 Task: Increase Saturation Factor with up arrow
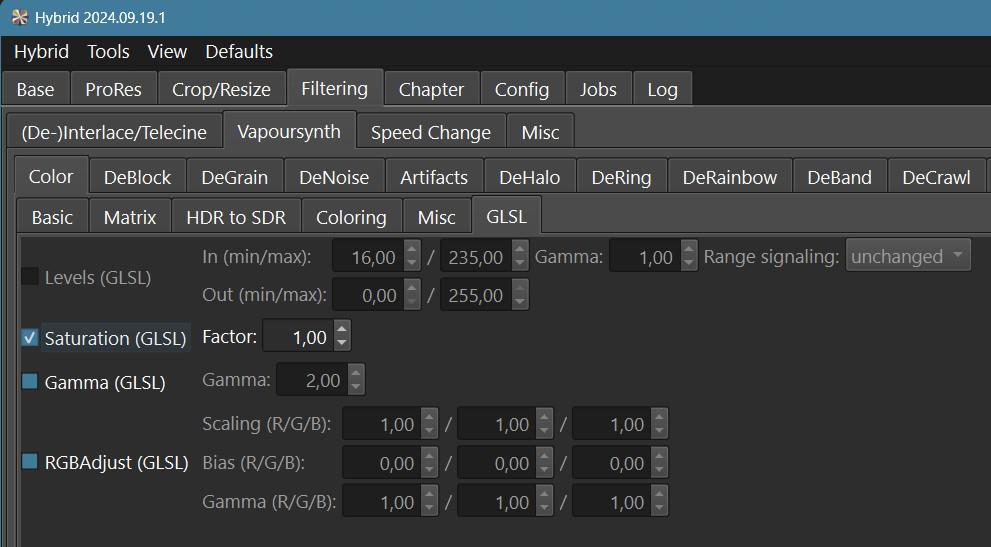point(342,330)
